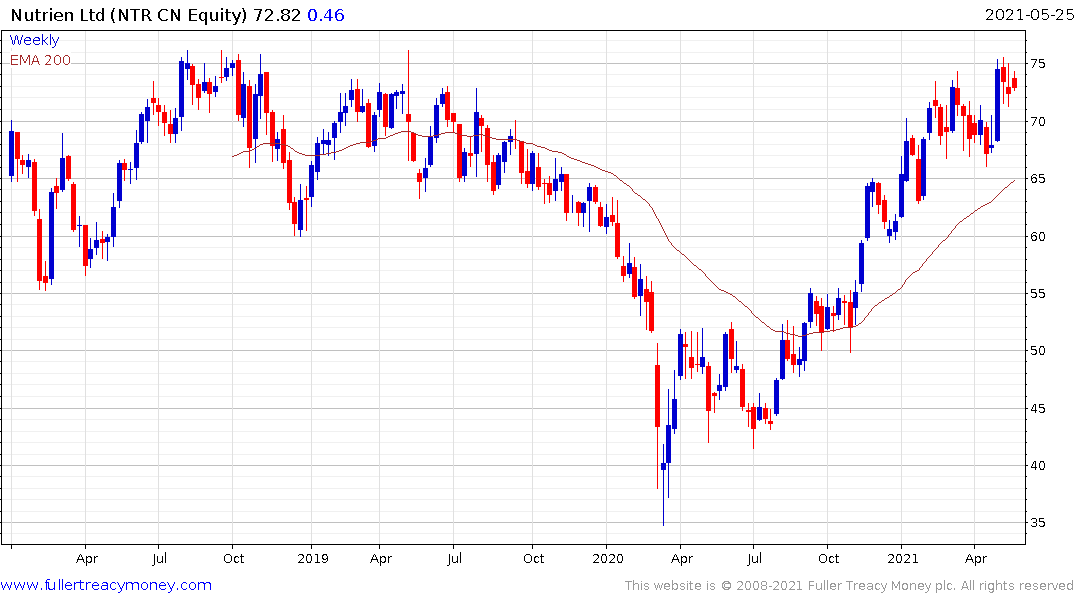The width and height of the screenshot is (1075, 600).
Task: Select the '2020' time axis label
Action: (x=608, y=558)
